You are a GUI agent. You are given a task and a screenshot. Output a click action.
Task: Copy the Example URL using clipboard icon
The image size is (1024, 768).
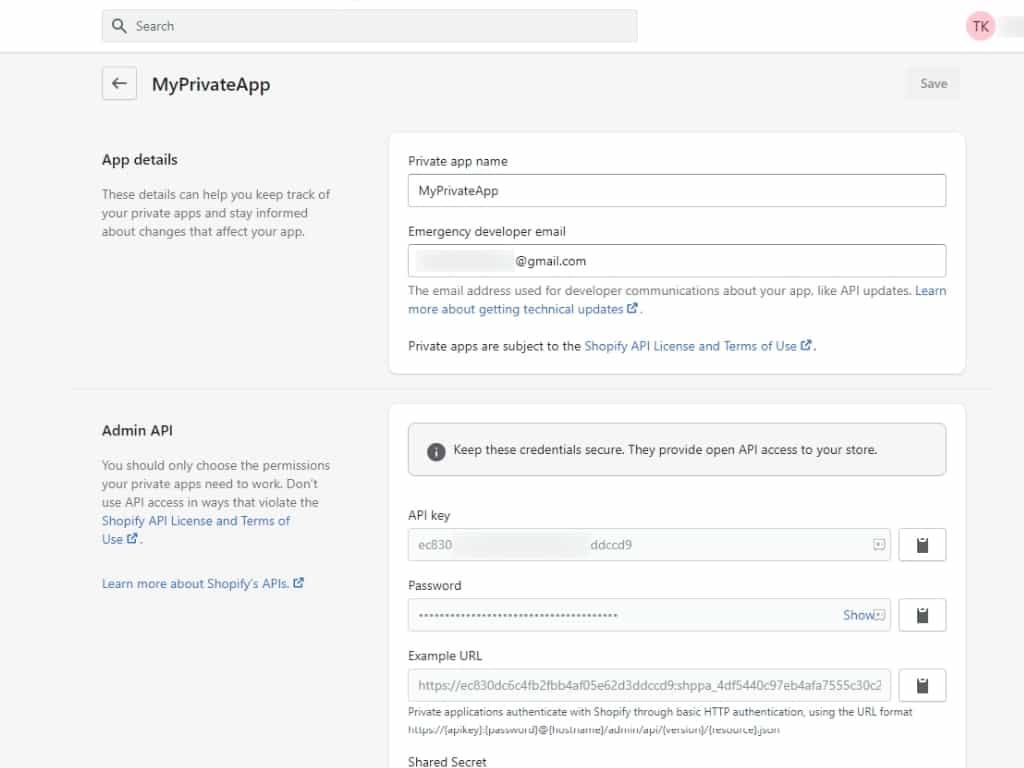click(x=922, y=685)
